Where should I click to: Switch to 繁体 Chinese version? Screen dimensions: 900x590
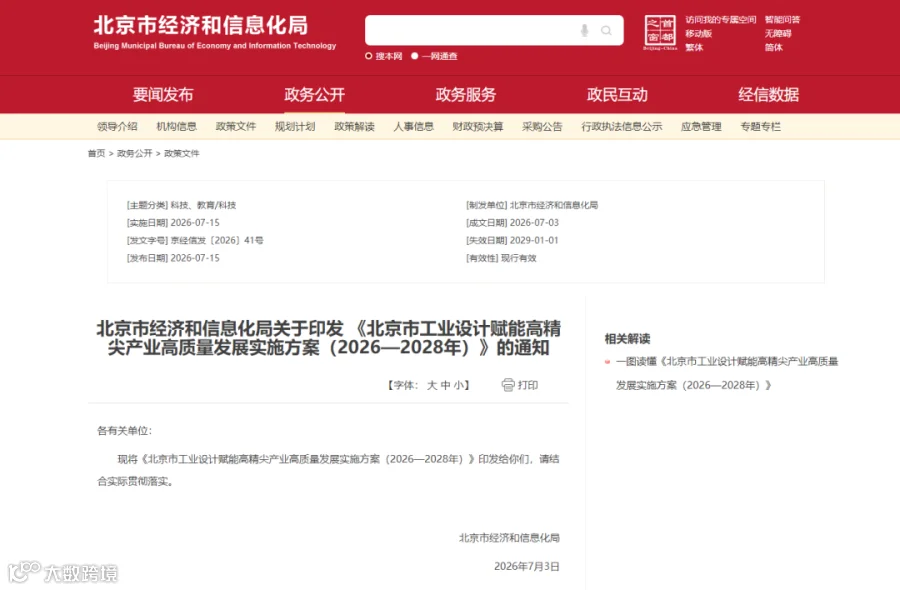click(x=694, y=47)
